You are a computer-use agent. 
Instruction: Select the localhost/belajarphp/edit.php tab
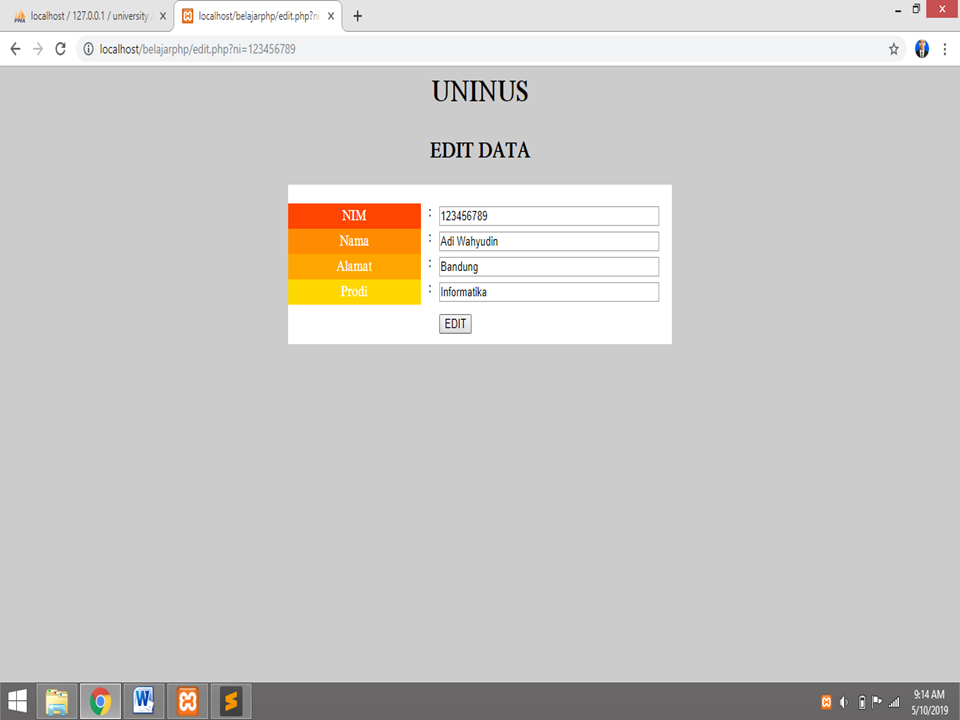[x=258, y=17]
